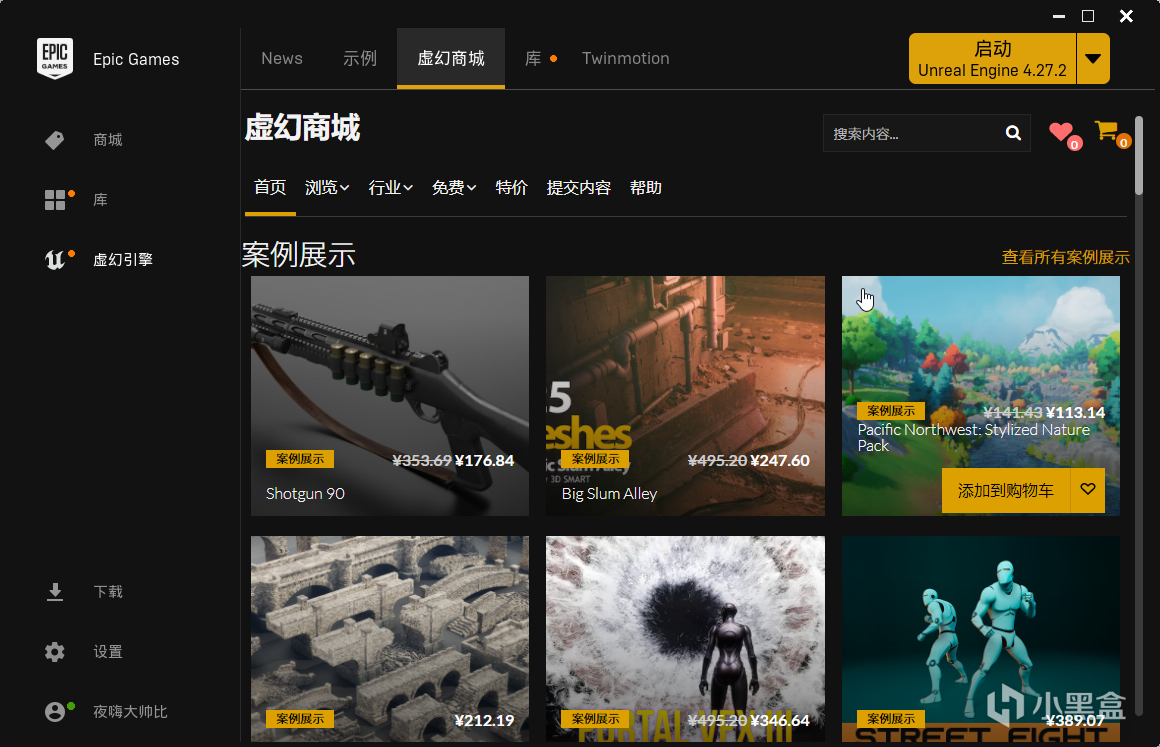Open the Street Fight animation thumbnail ¥389.07
This screenshot has height=747, width=1160.
click(x=981, y=639)
